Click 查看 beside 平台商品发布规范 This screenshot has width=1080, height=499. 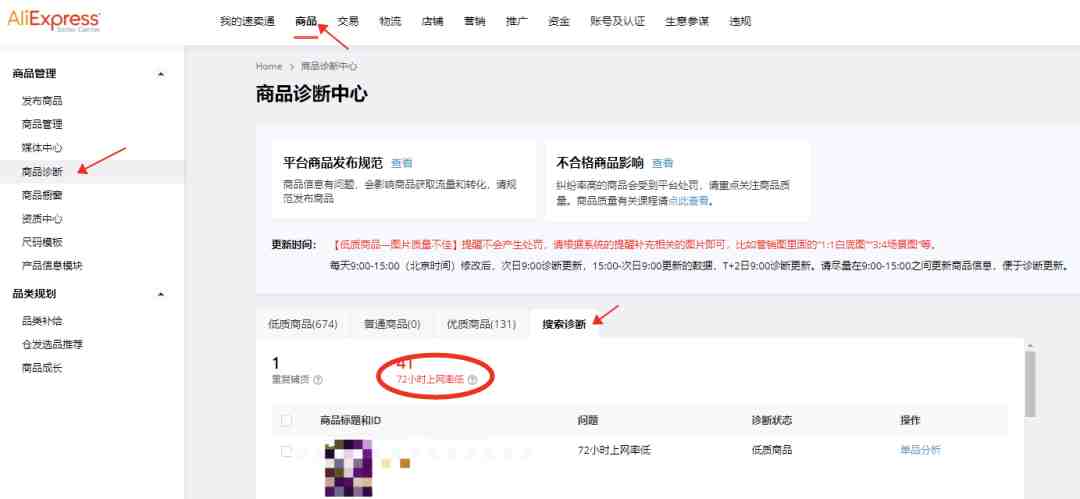(402, 163)
